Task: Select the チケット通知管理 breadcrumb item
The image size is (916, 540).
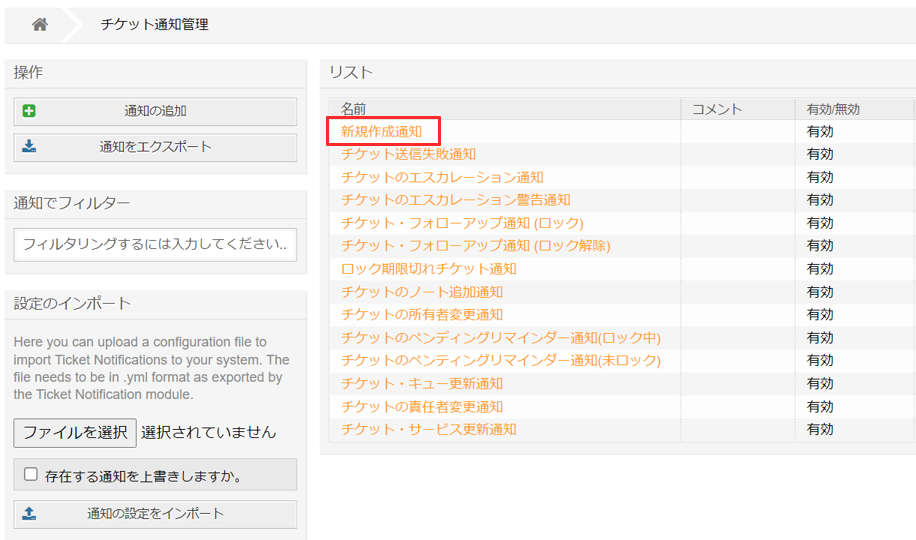Action: [154, 25]
